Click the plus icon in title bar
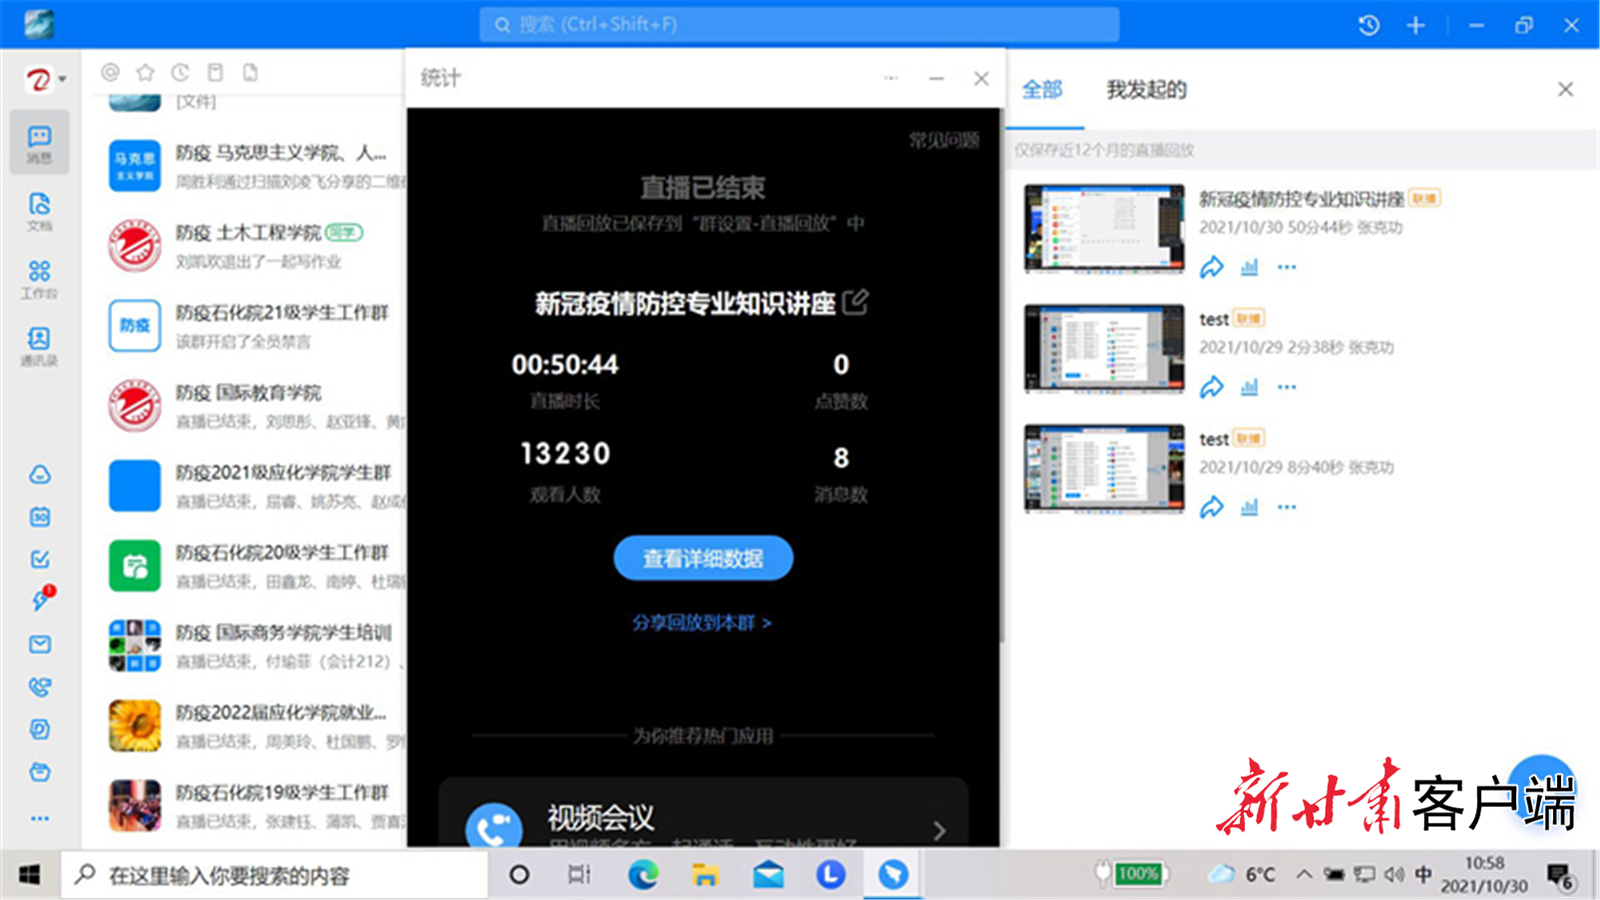The width and height of the screenshot is (1600, 900). (1416, 25)
